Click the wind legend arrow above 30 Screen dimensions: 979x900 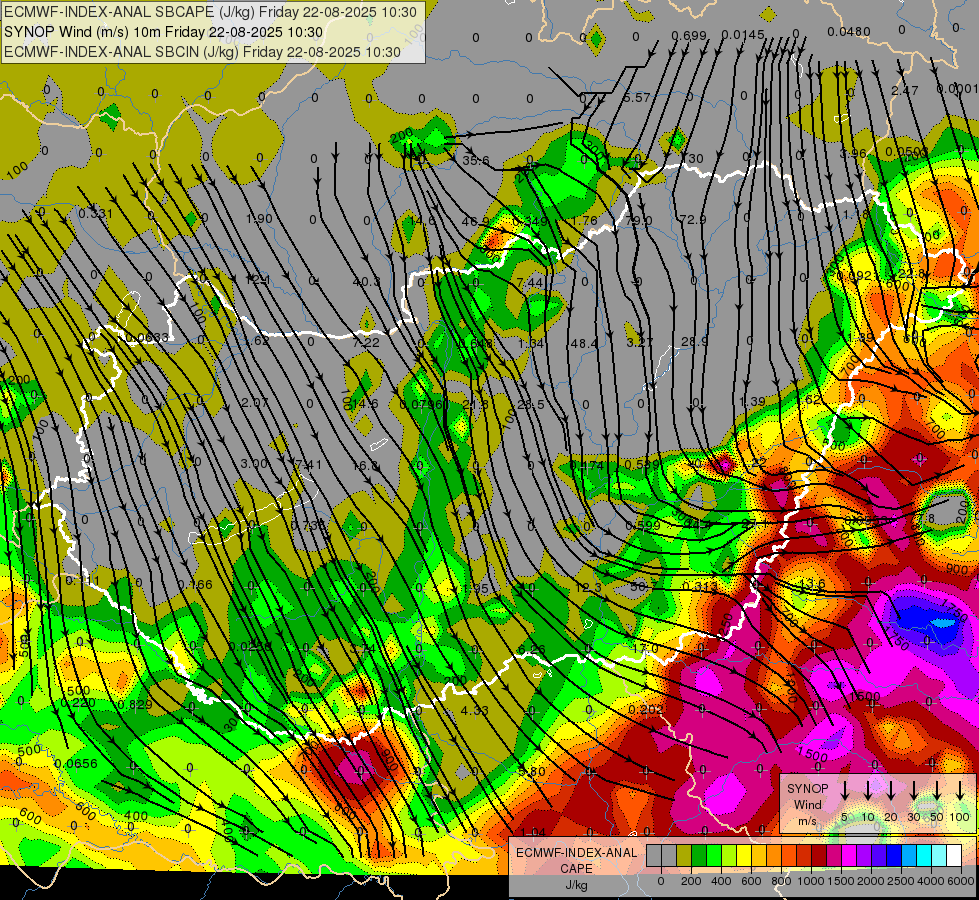click(914, 791)
